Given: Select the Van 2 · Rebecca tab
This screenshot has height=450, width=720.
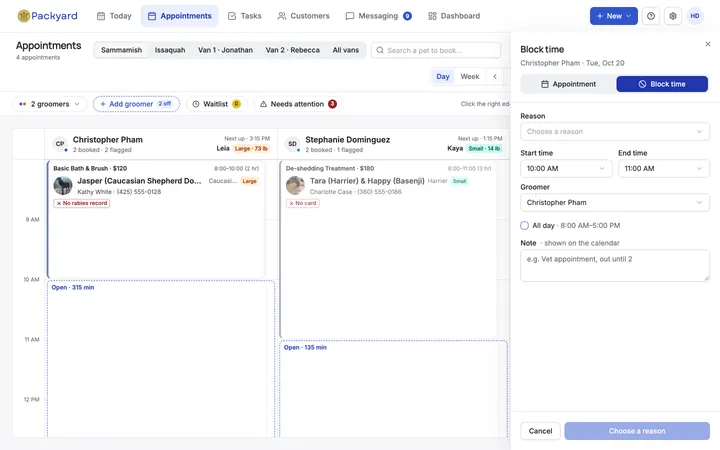Looking at the screenshot, I should point(292,50).
